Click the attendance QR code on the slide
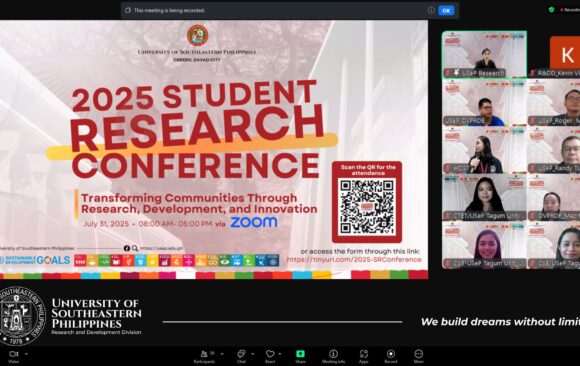Viewport: 580px width, 366px height. (367, 207)
